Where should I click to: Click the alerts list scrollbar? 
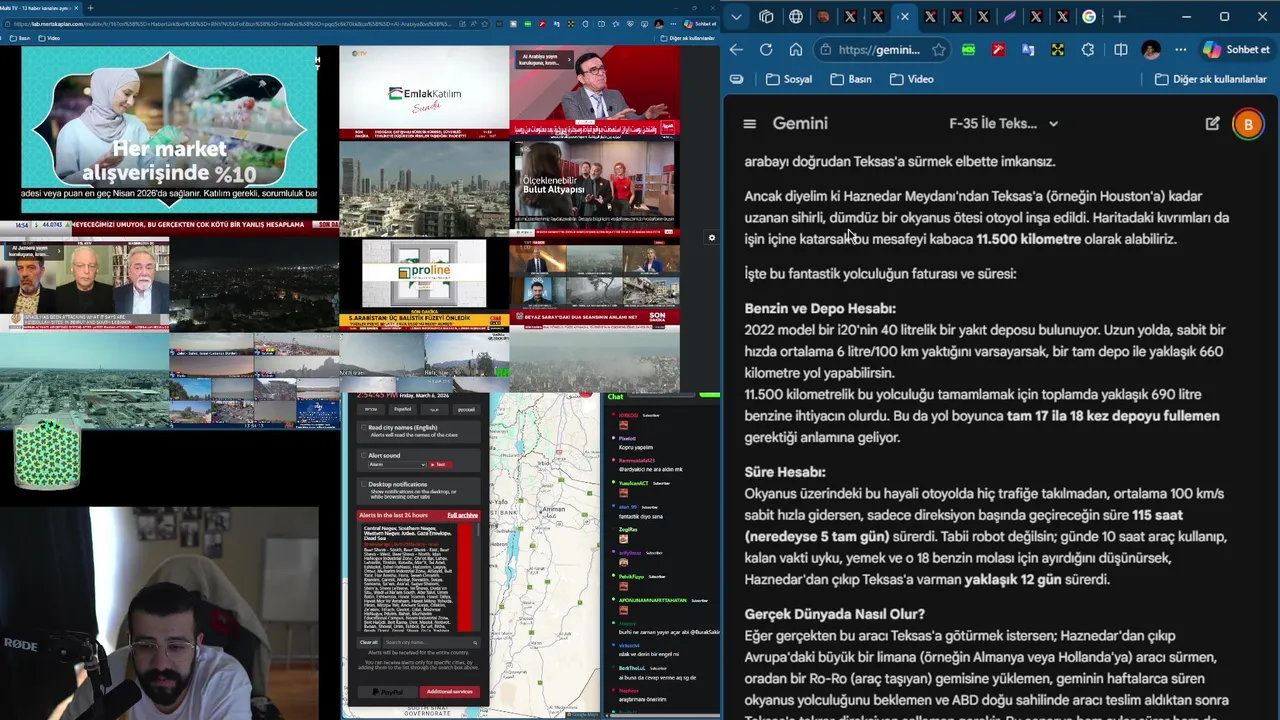pyautogui.click(x=478, y=530)
